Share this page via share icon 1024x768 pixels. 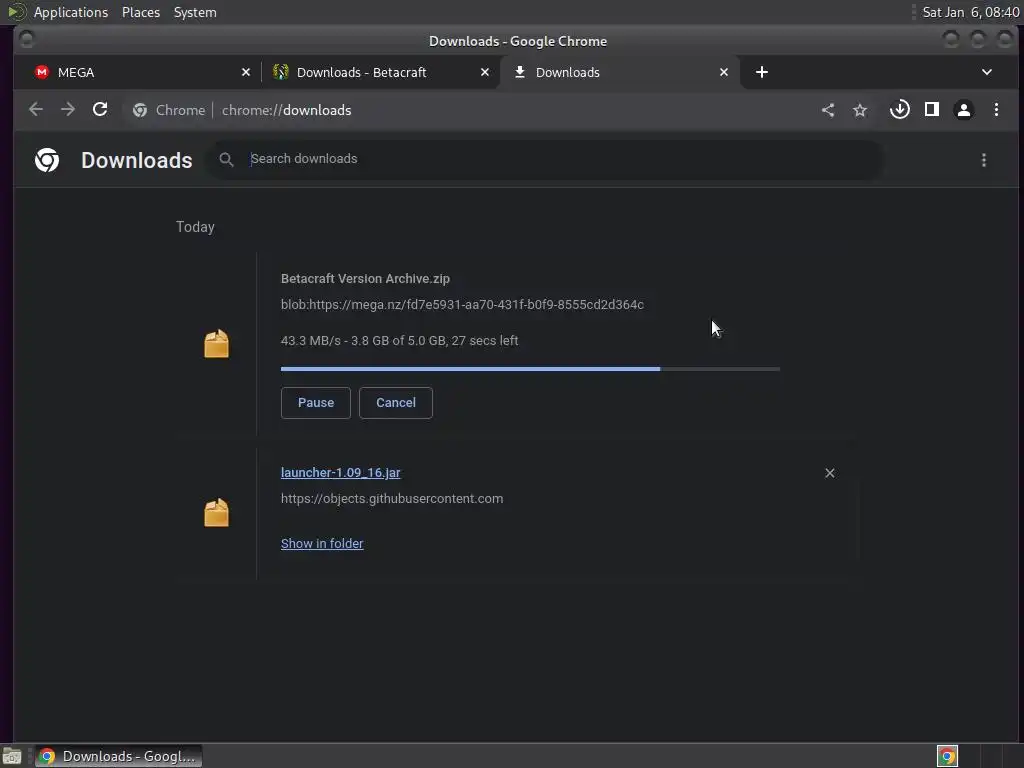click(x=827, y=110)
